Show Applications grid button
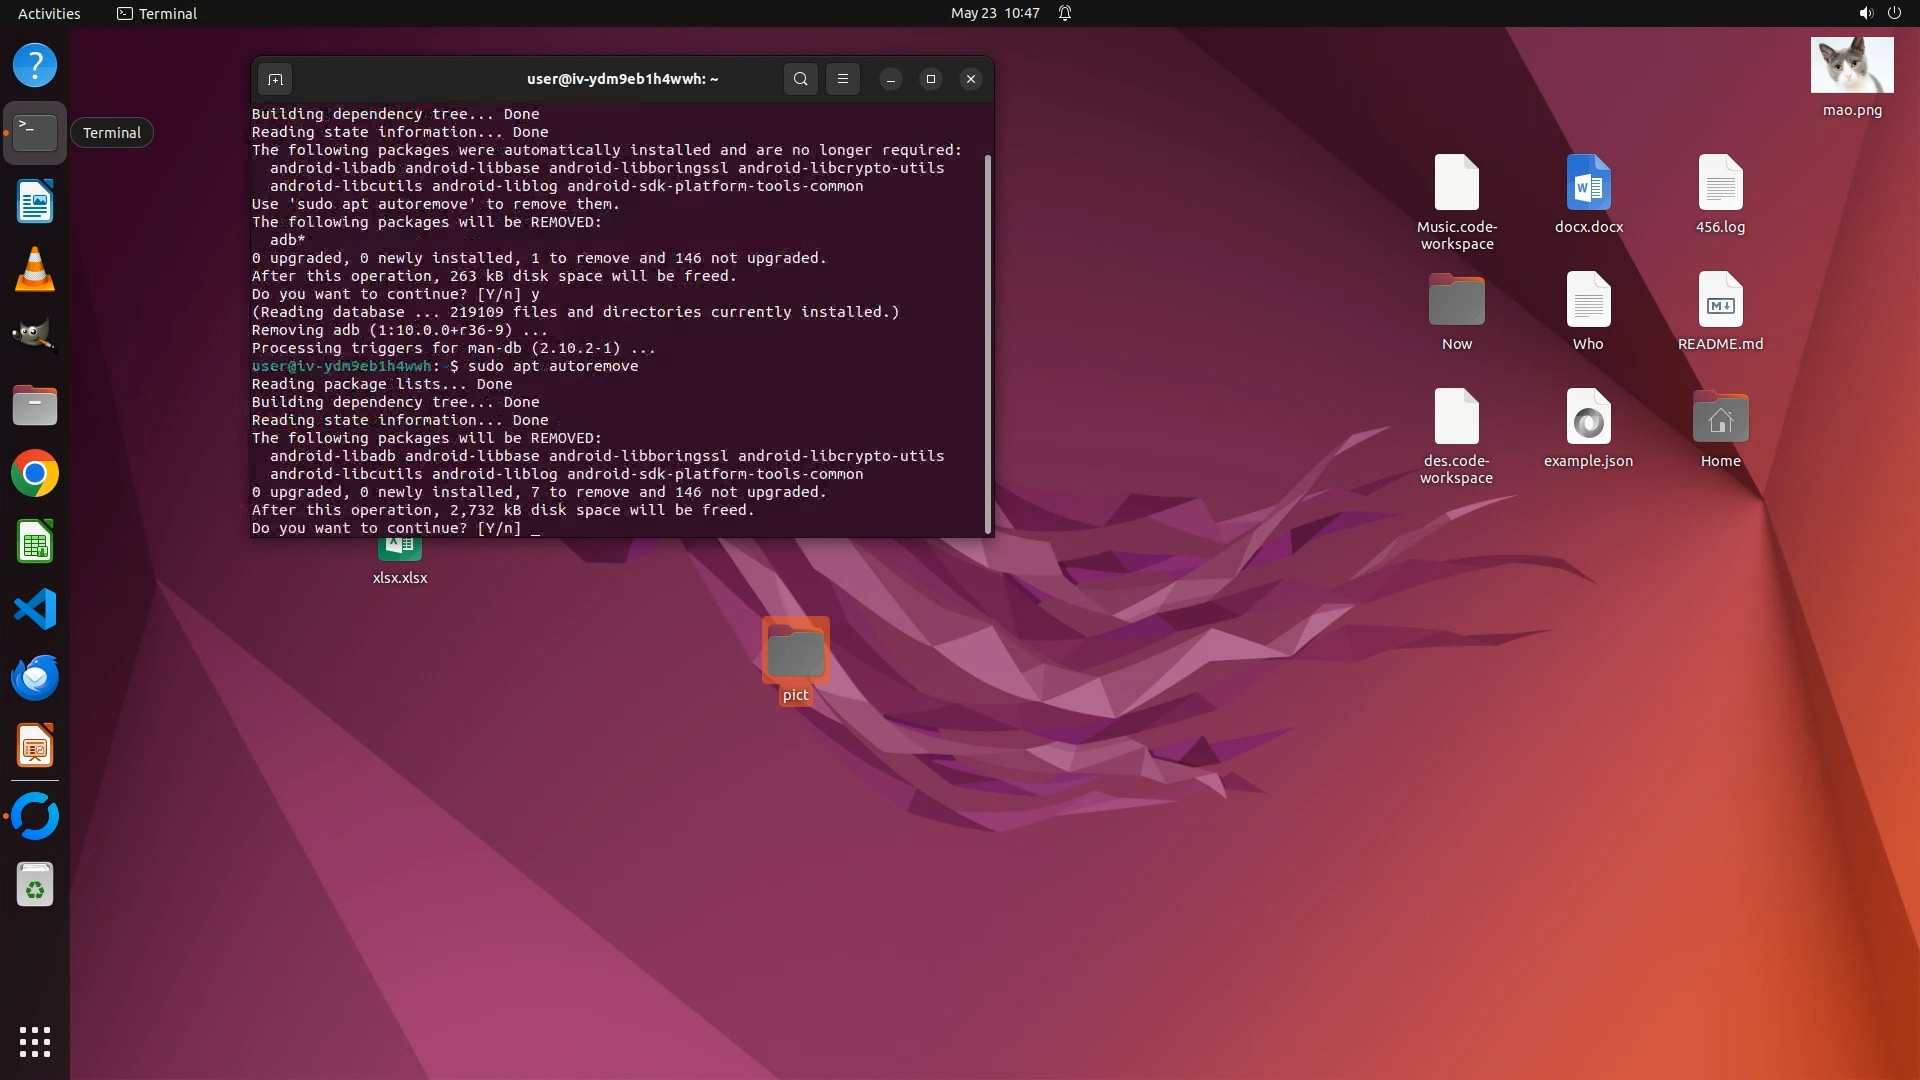The width and height of the screenshot is (1920, 1080). pyautogui.click(x=35, y=1042)
